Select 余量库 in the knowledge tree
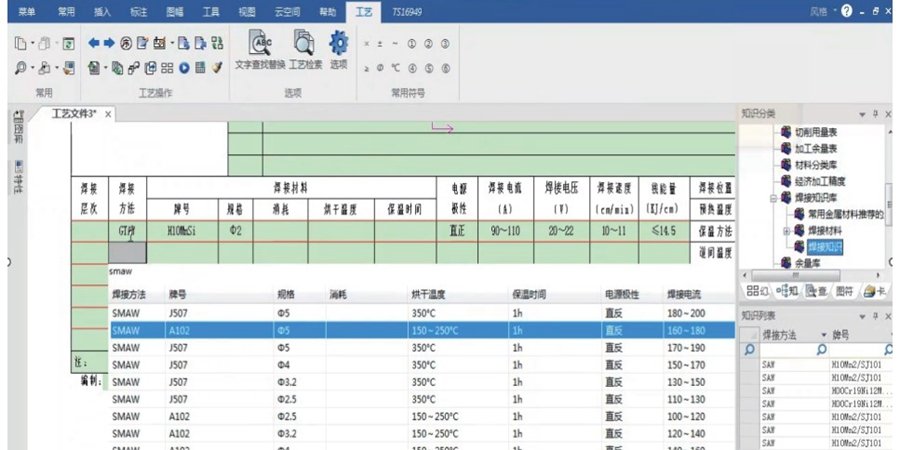900x450 pixels. pos(807,263)
